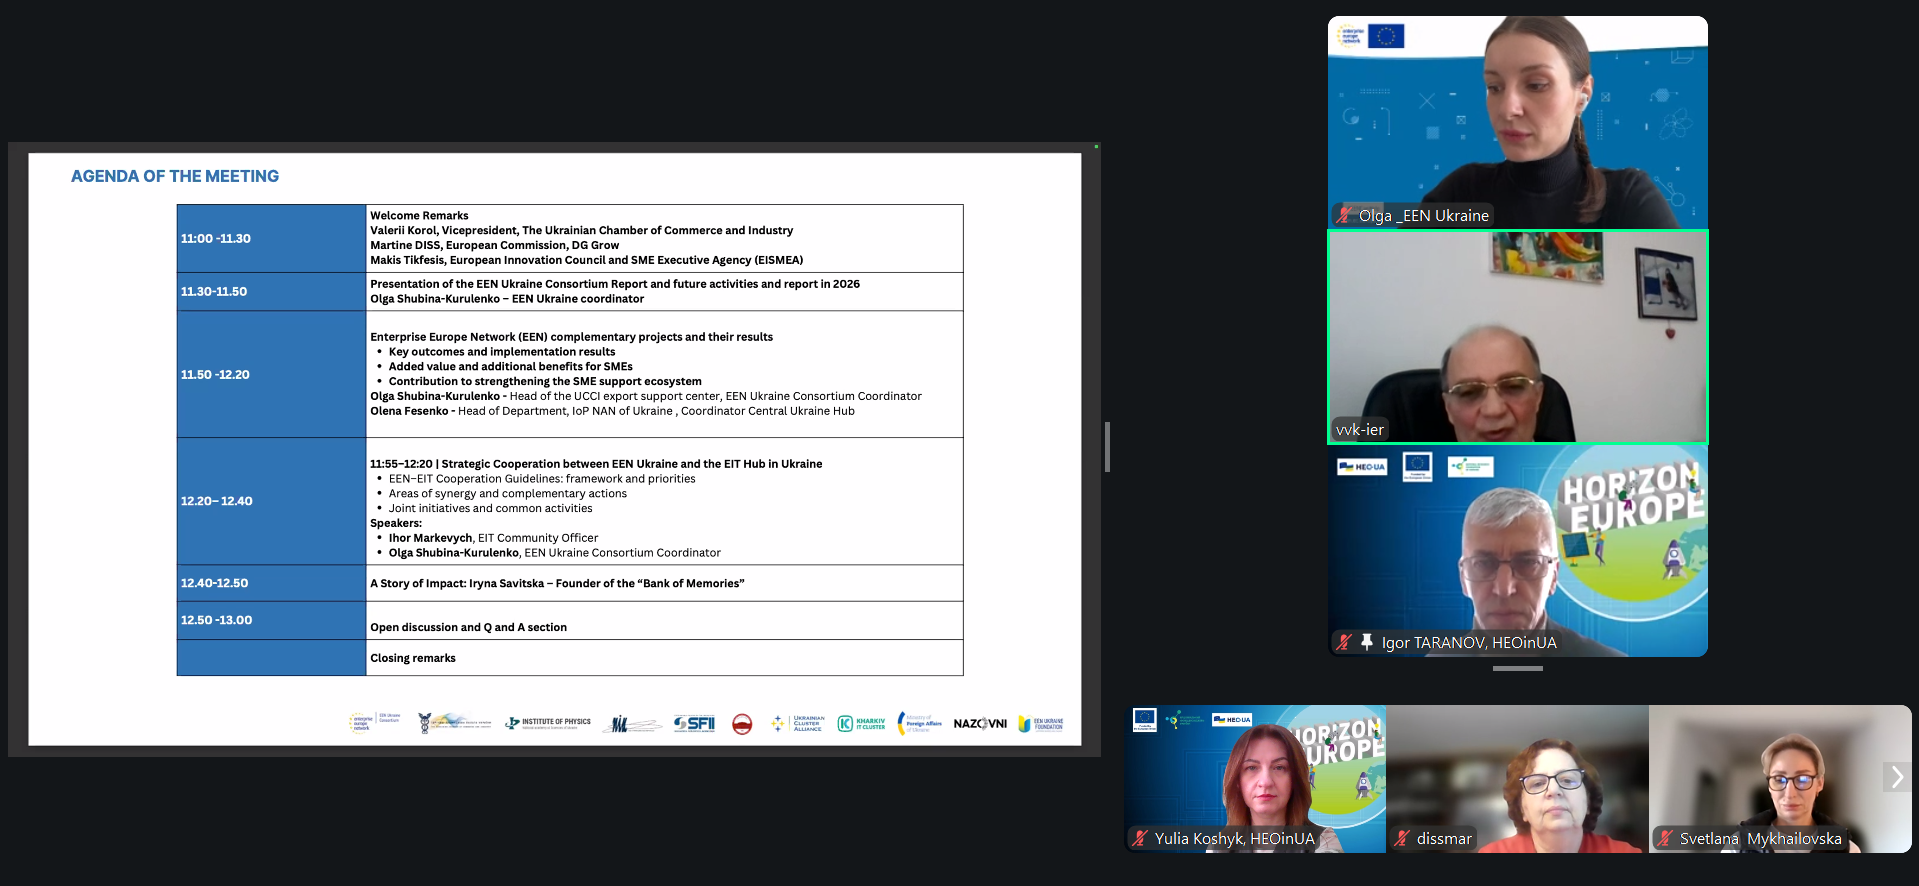
Task: Click the resize handle below Igor's video
Action: point(1517,668)
